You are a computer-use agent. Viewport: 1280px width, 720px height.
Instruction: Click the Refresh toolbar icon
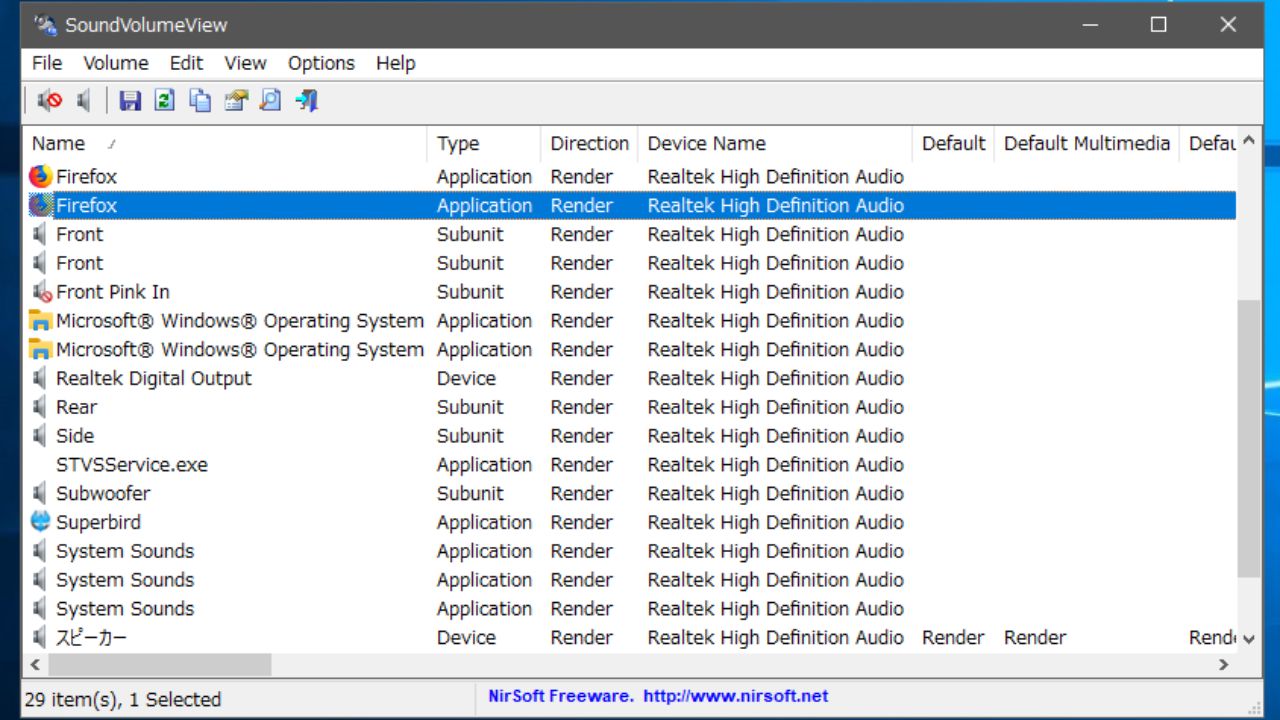[x=165, y=100]
